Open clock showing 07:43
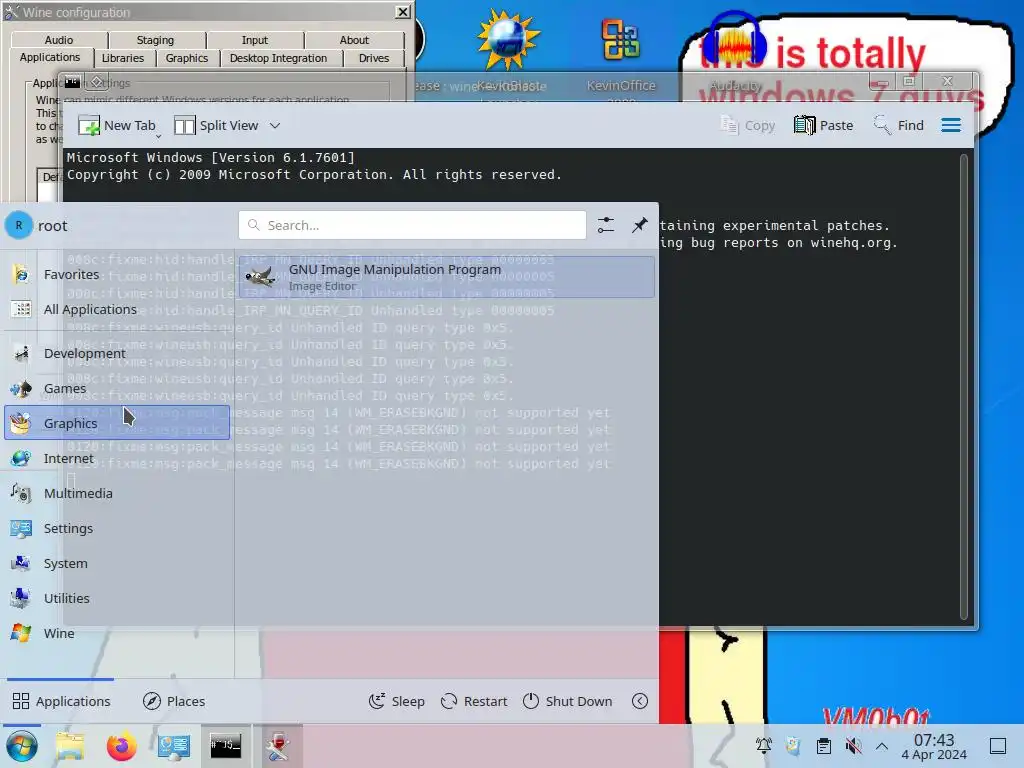1024x768 pixels. (x=934, y=746)
